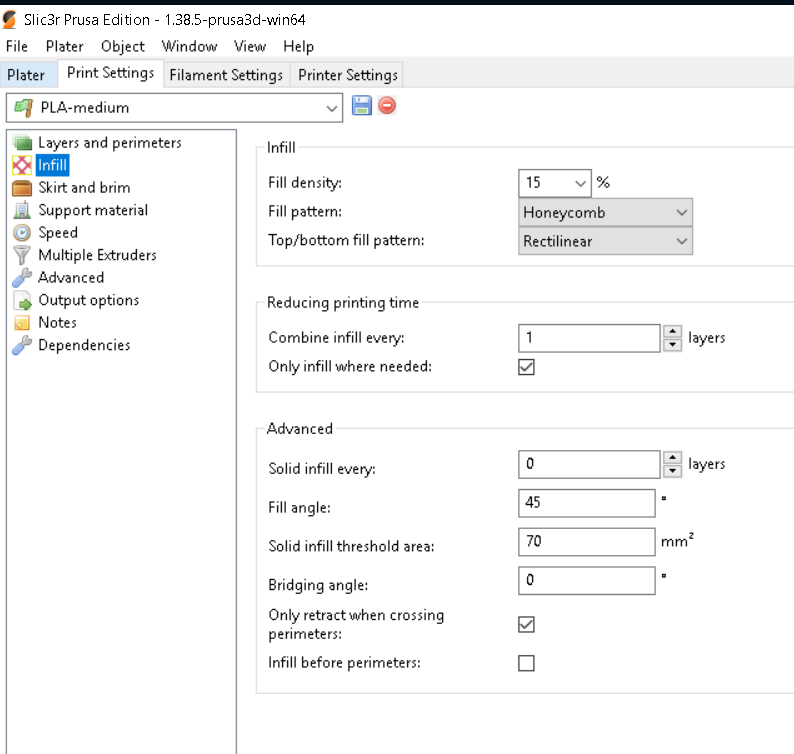Open the Help menu
The height and width of the screenshot is (754, 794).
tap(298, 47)
